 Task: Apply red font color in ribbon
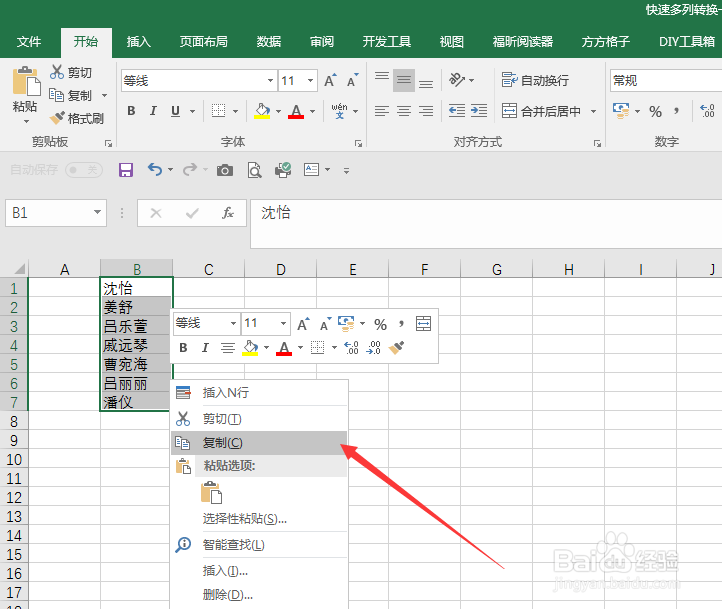click(296, 111)
